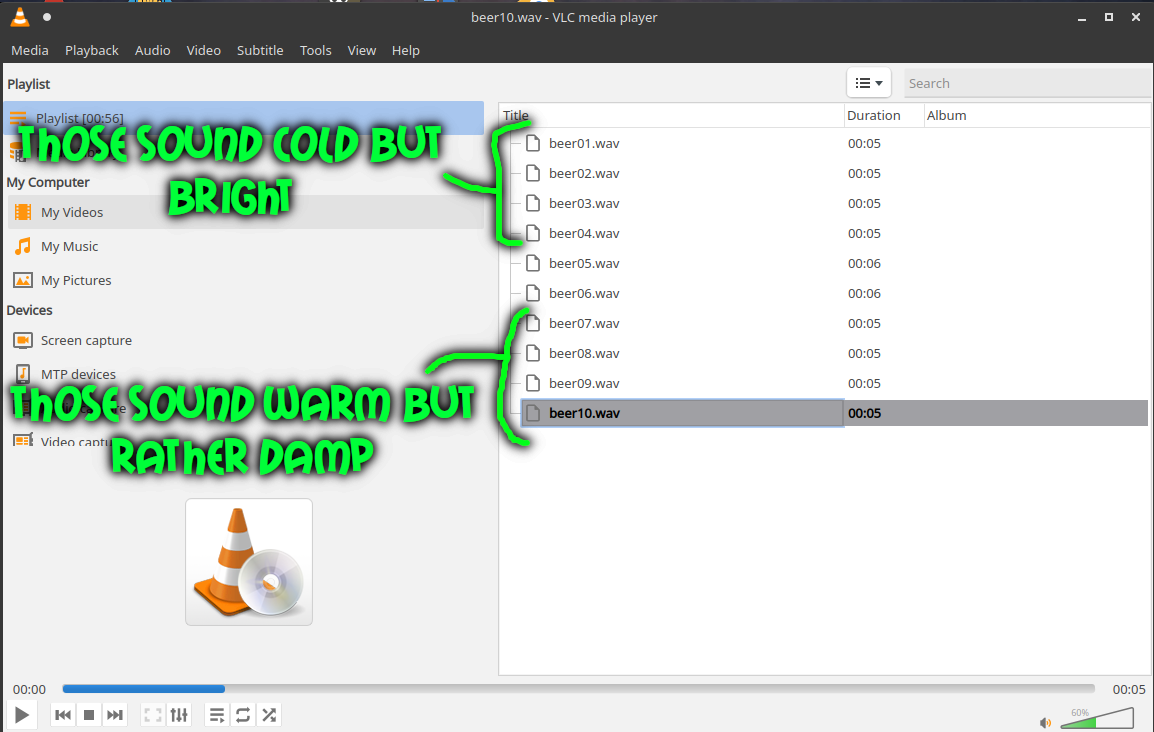The width and height of the screenshot is (1154, 732).
Task: Toggle playlist view button
Action: point(217,714)
